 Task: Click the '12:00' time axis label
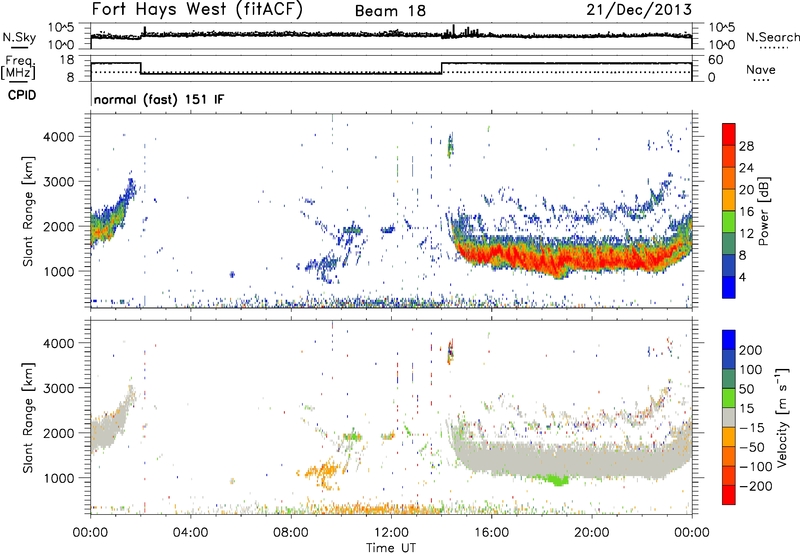391,533
